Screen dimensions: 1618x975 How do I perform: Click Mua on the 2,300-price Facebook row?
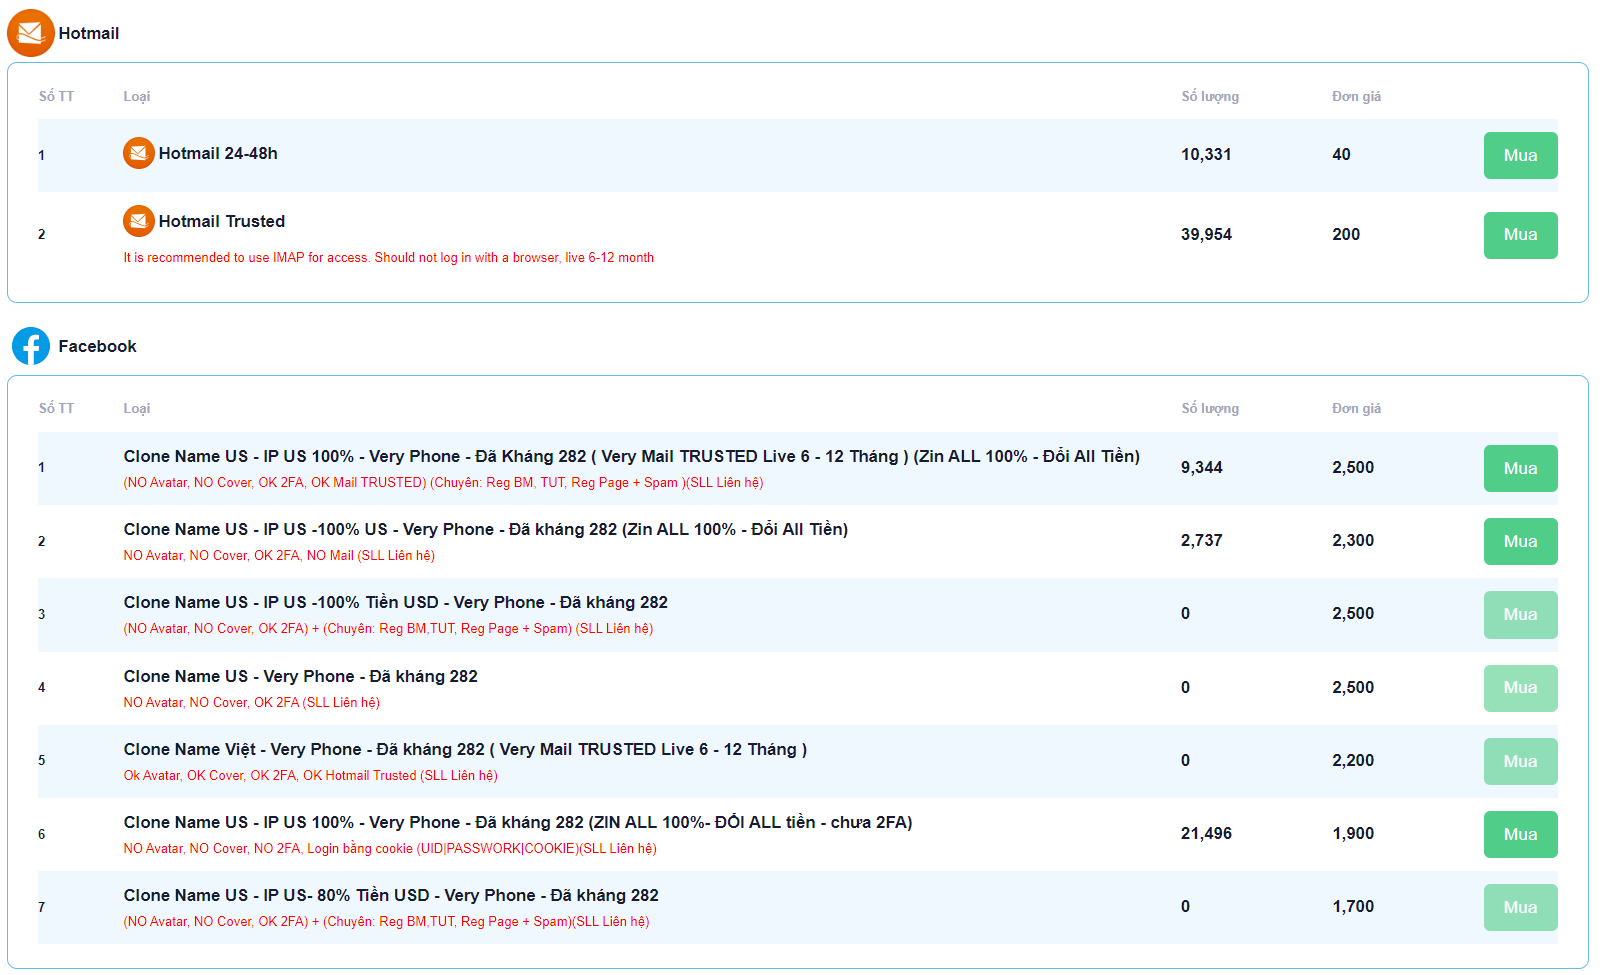(1520, 541)
